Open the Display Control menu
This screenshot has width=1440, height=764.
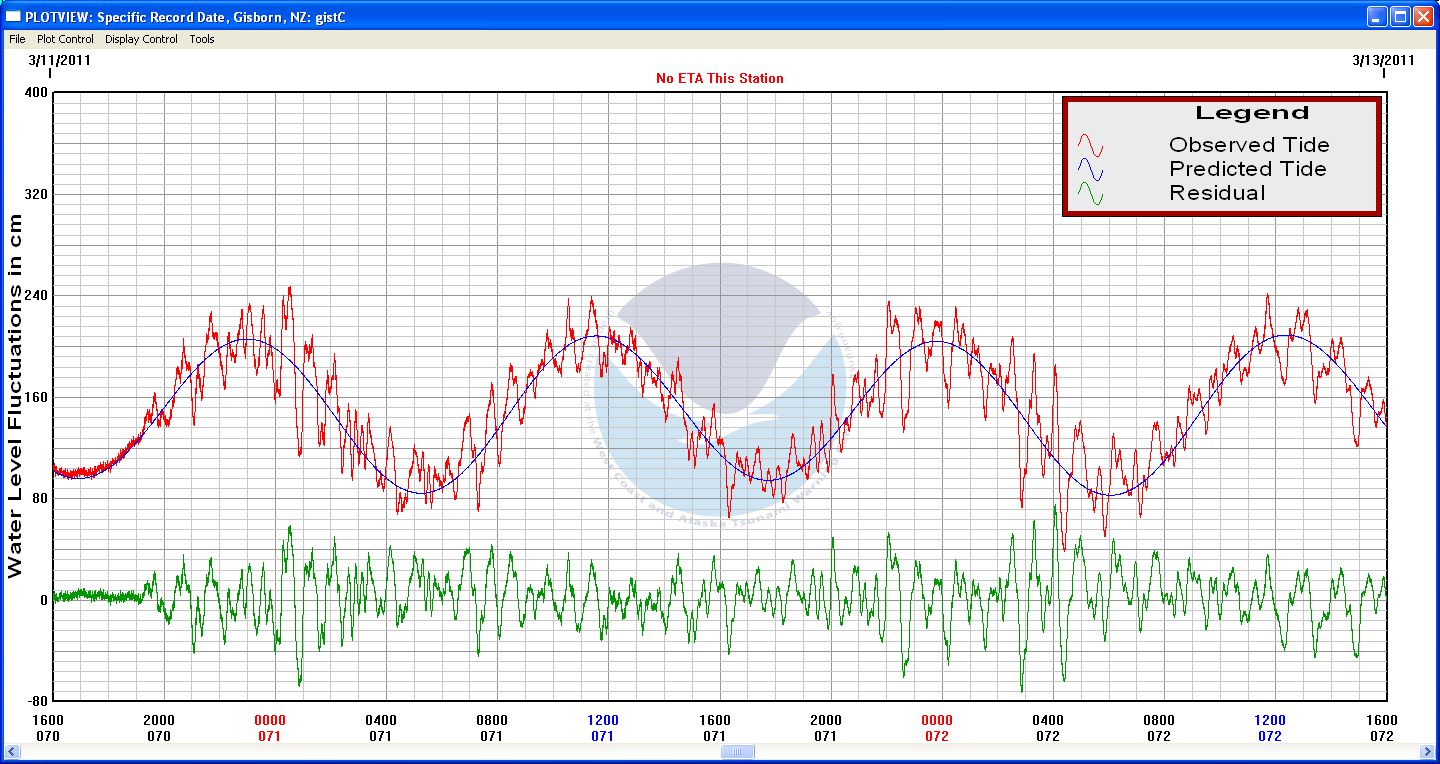[141, 39]
